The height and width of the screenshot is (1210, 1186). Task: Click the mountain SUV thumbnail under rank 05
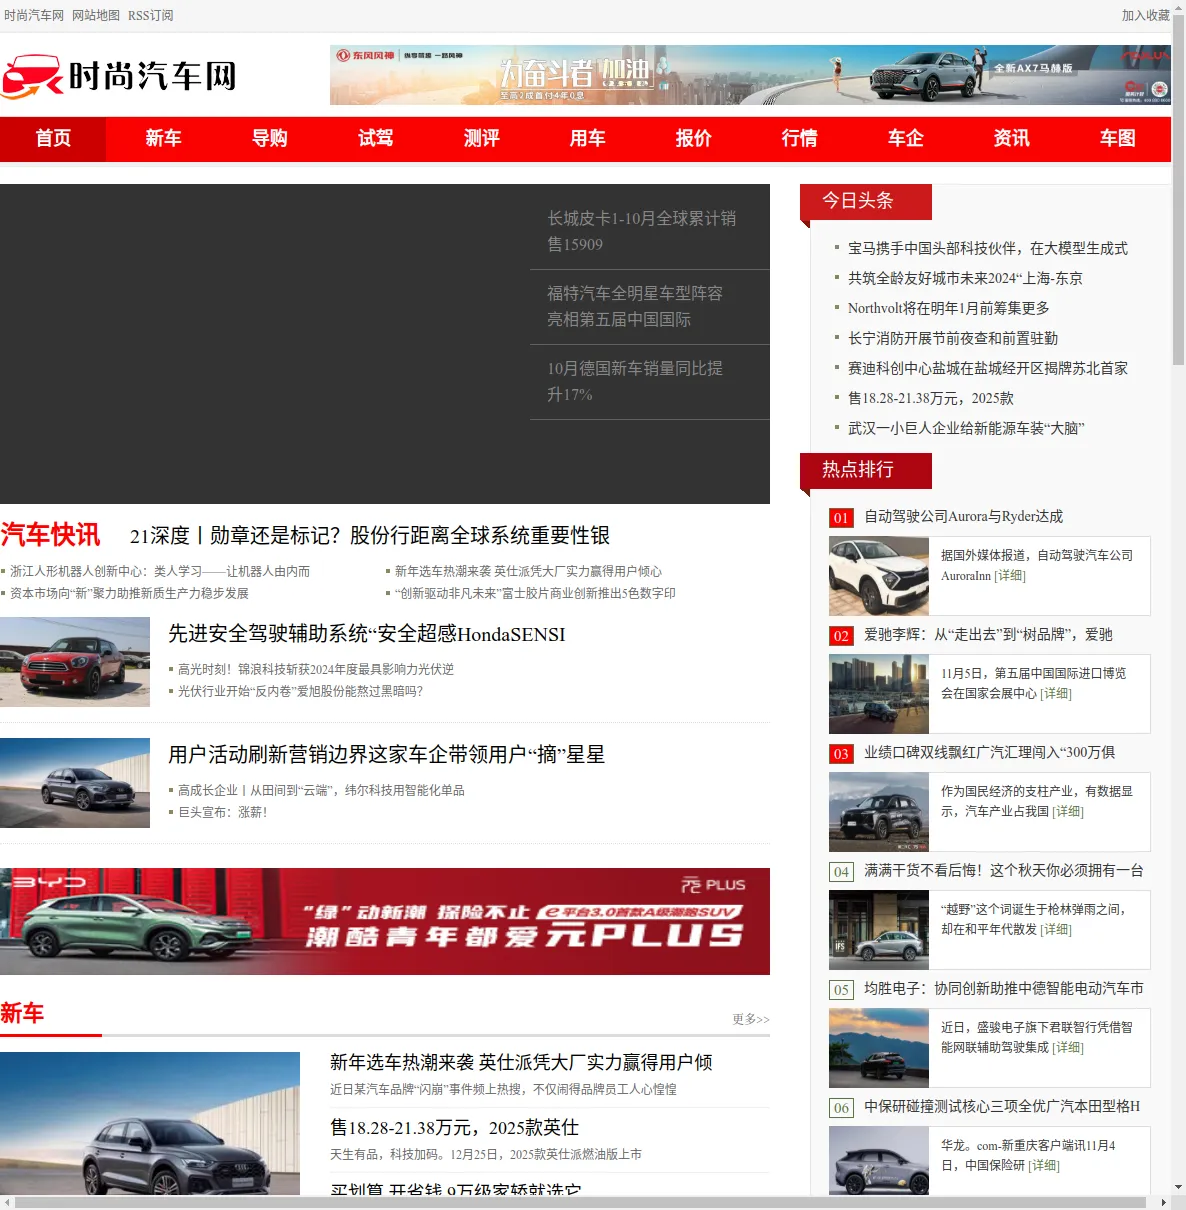coord(879,1048)
